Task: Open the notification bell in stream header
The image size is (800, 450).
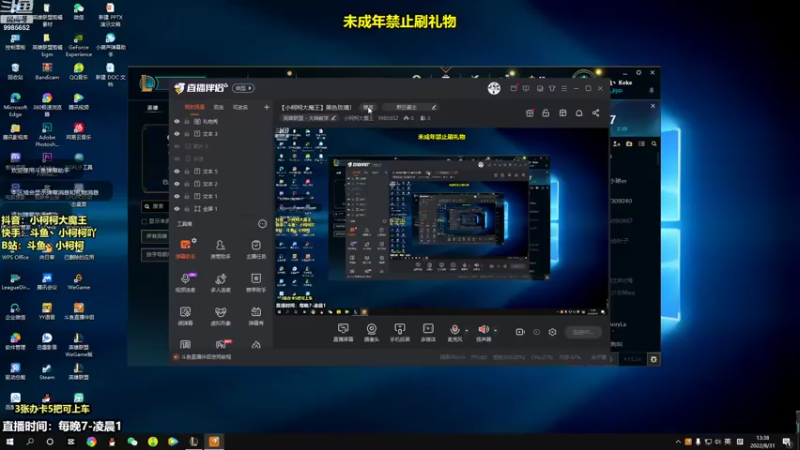Action: coord(579,113)
